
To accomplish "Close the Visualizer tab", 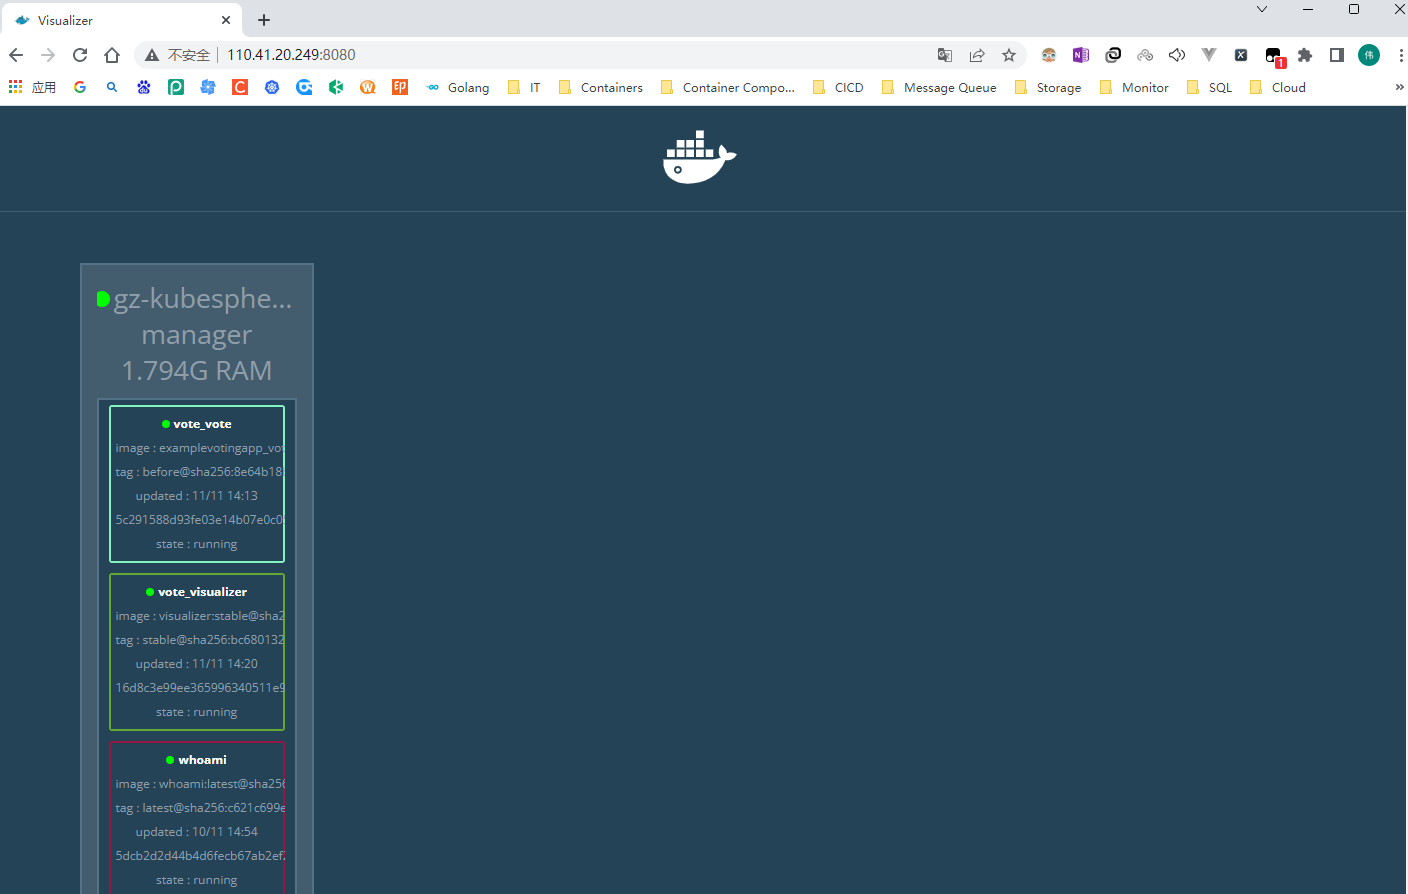I will tap(226, 20).
